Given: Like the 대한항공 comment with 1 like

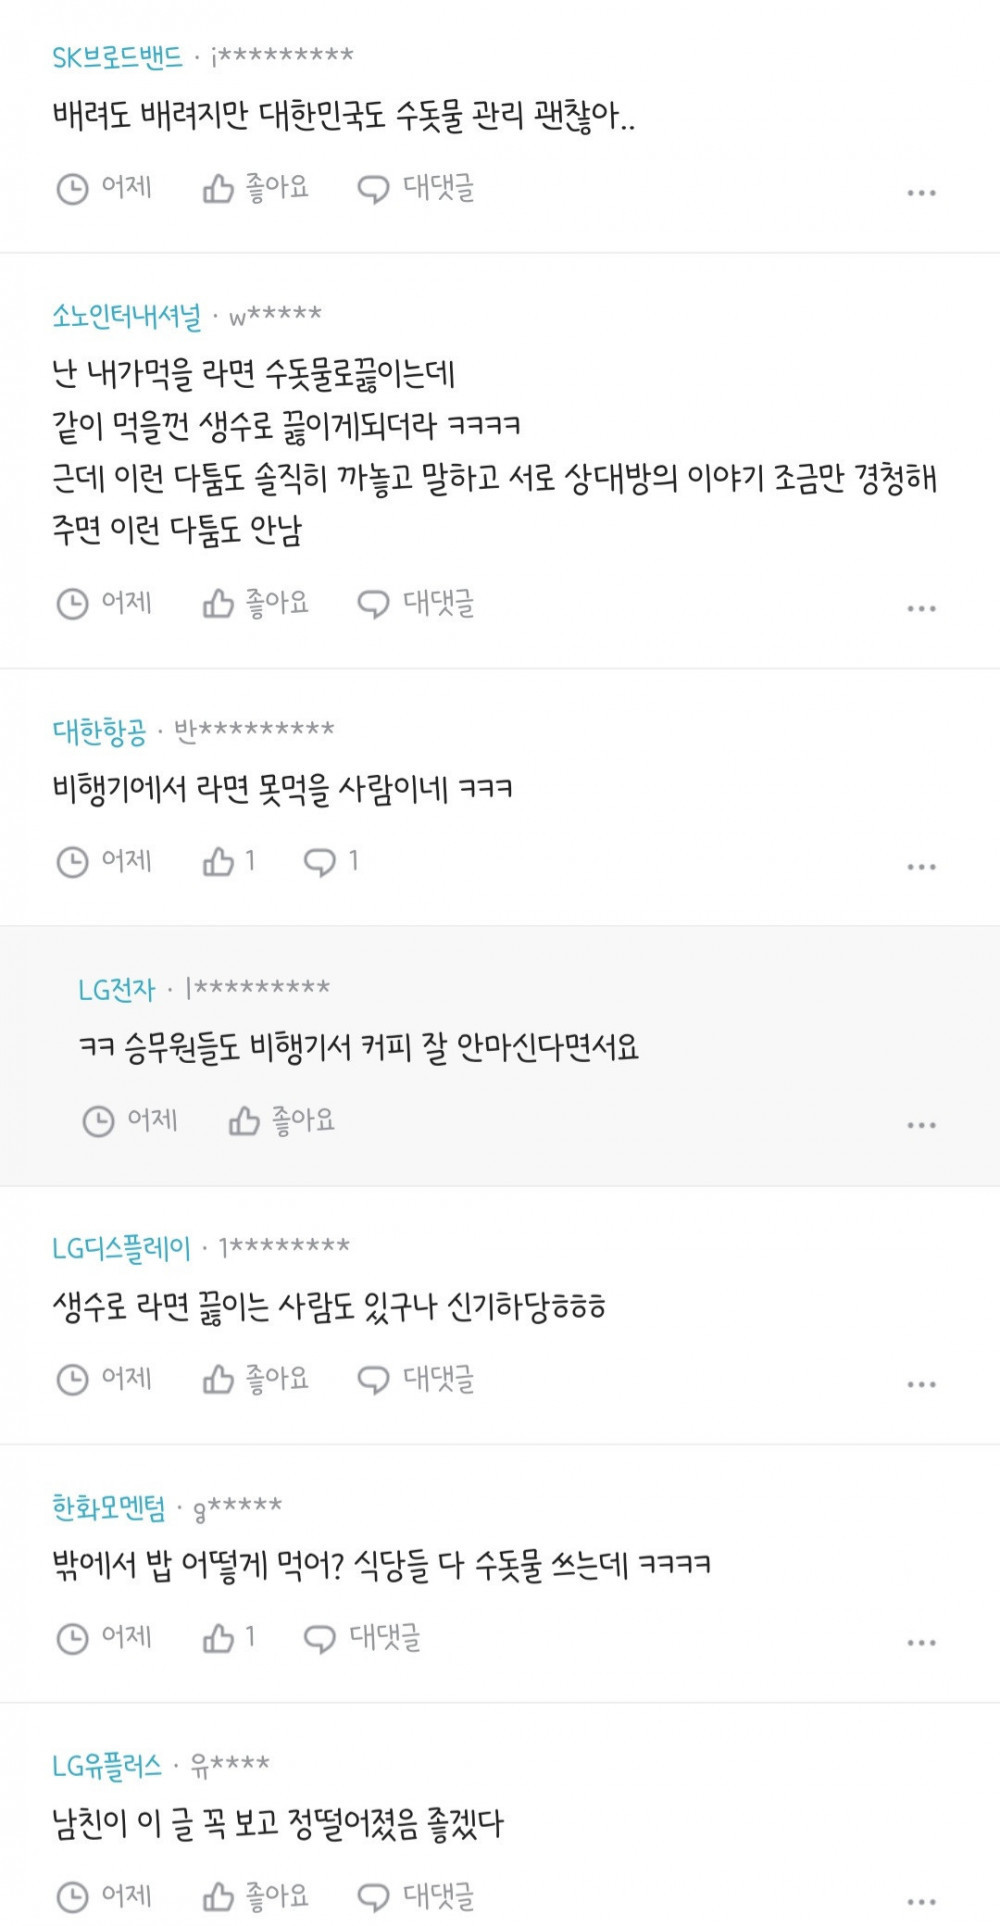Looking at the screenshot, I should pyautogui.click(x=229, y=861).
